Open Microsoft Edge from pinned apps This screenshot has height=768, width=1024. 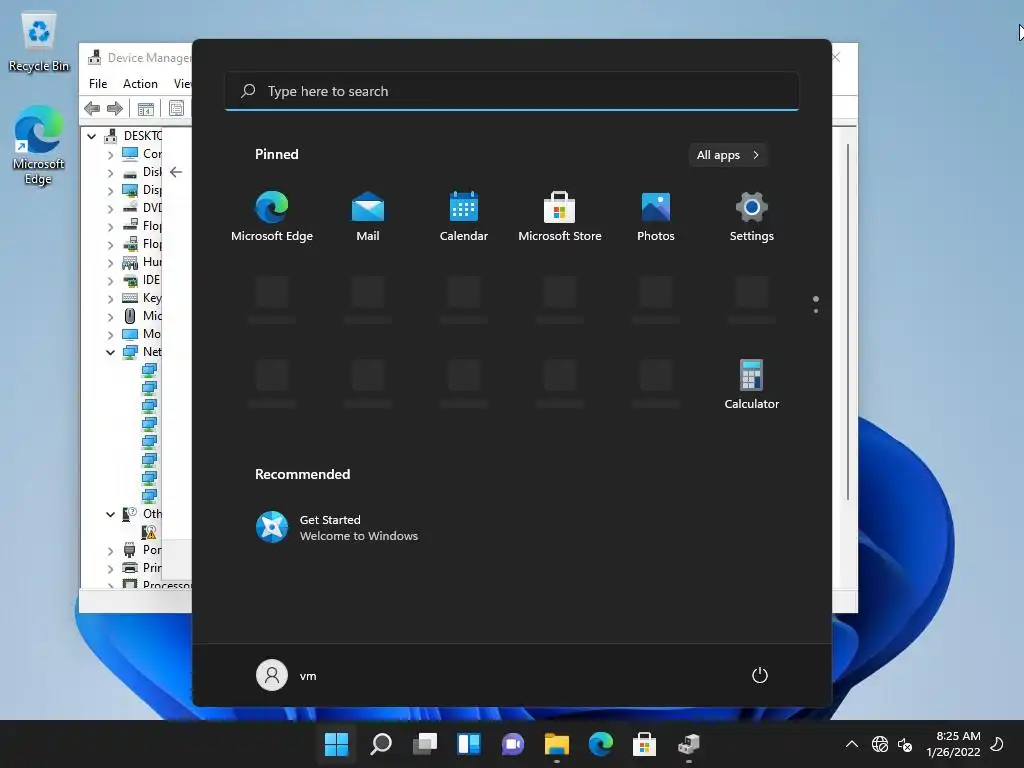pyautogui.click(x=272, y=216)
